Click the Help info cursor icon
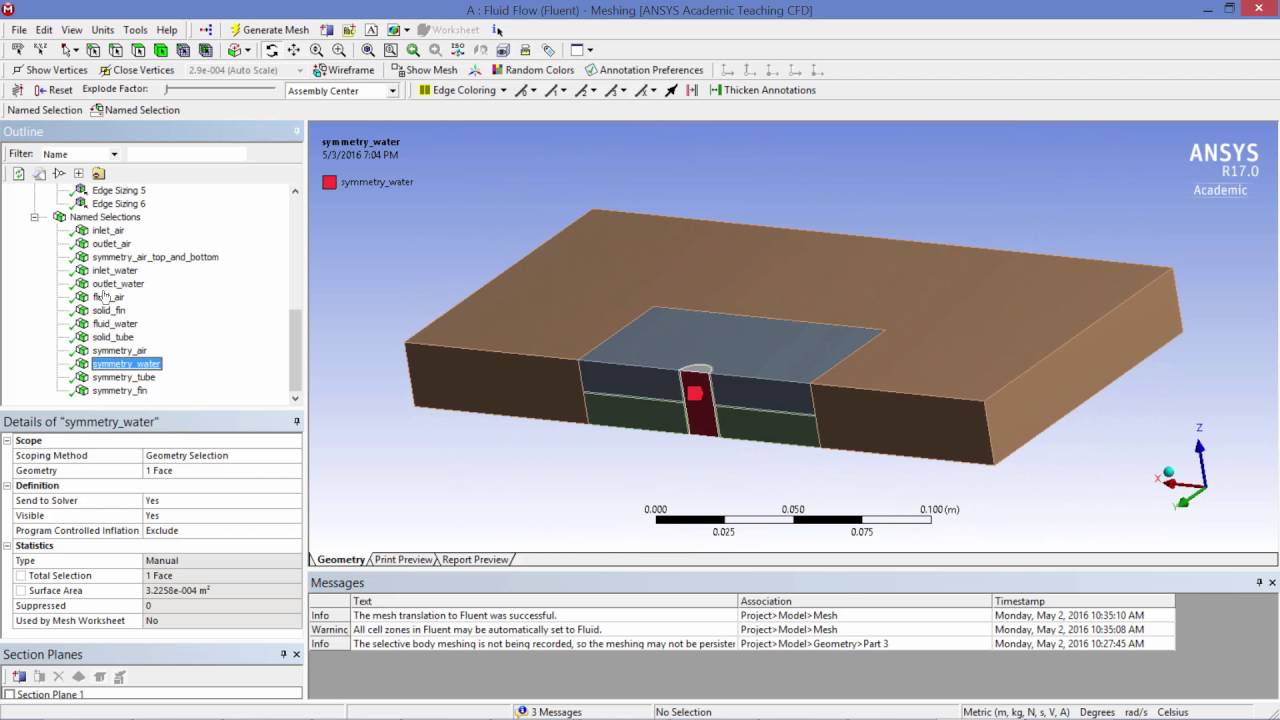 click(x=497, y=30)
